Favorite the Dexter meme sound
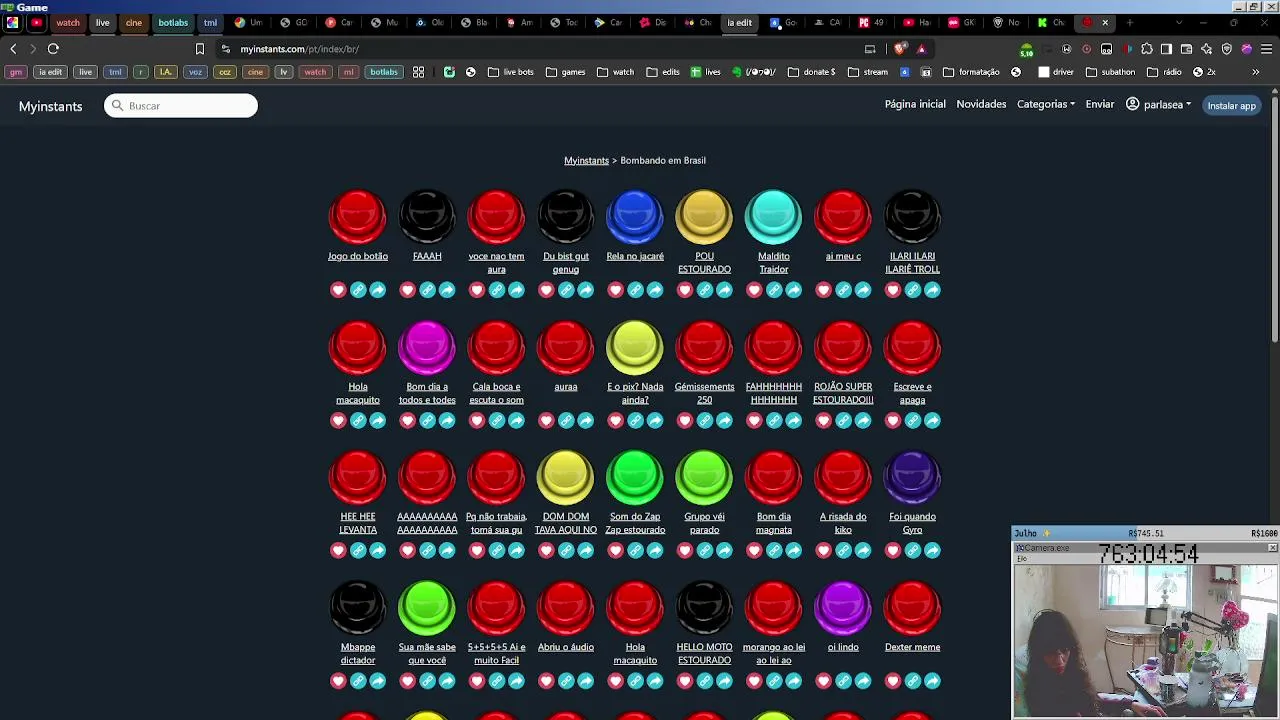This screenshot has height=720, width=1280. (893, 681)
